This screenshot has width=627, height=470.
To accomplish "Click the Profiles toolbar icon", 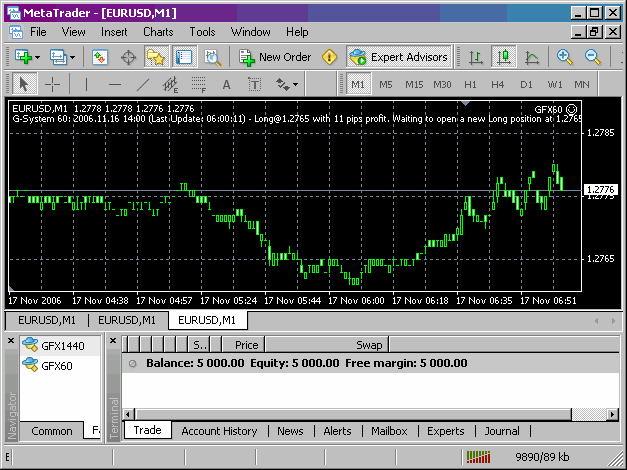I will coord(58,57).
